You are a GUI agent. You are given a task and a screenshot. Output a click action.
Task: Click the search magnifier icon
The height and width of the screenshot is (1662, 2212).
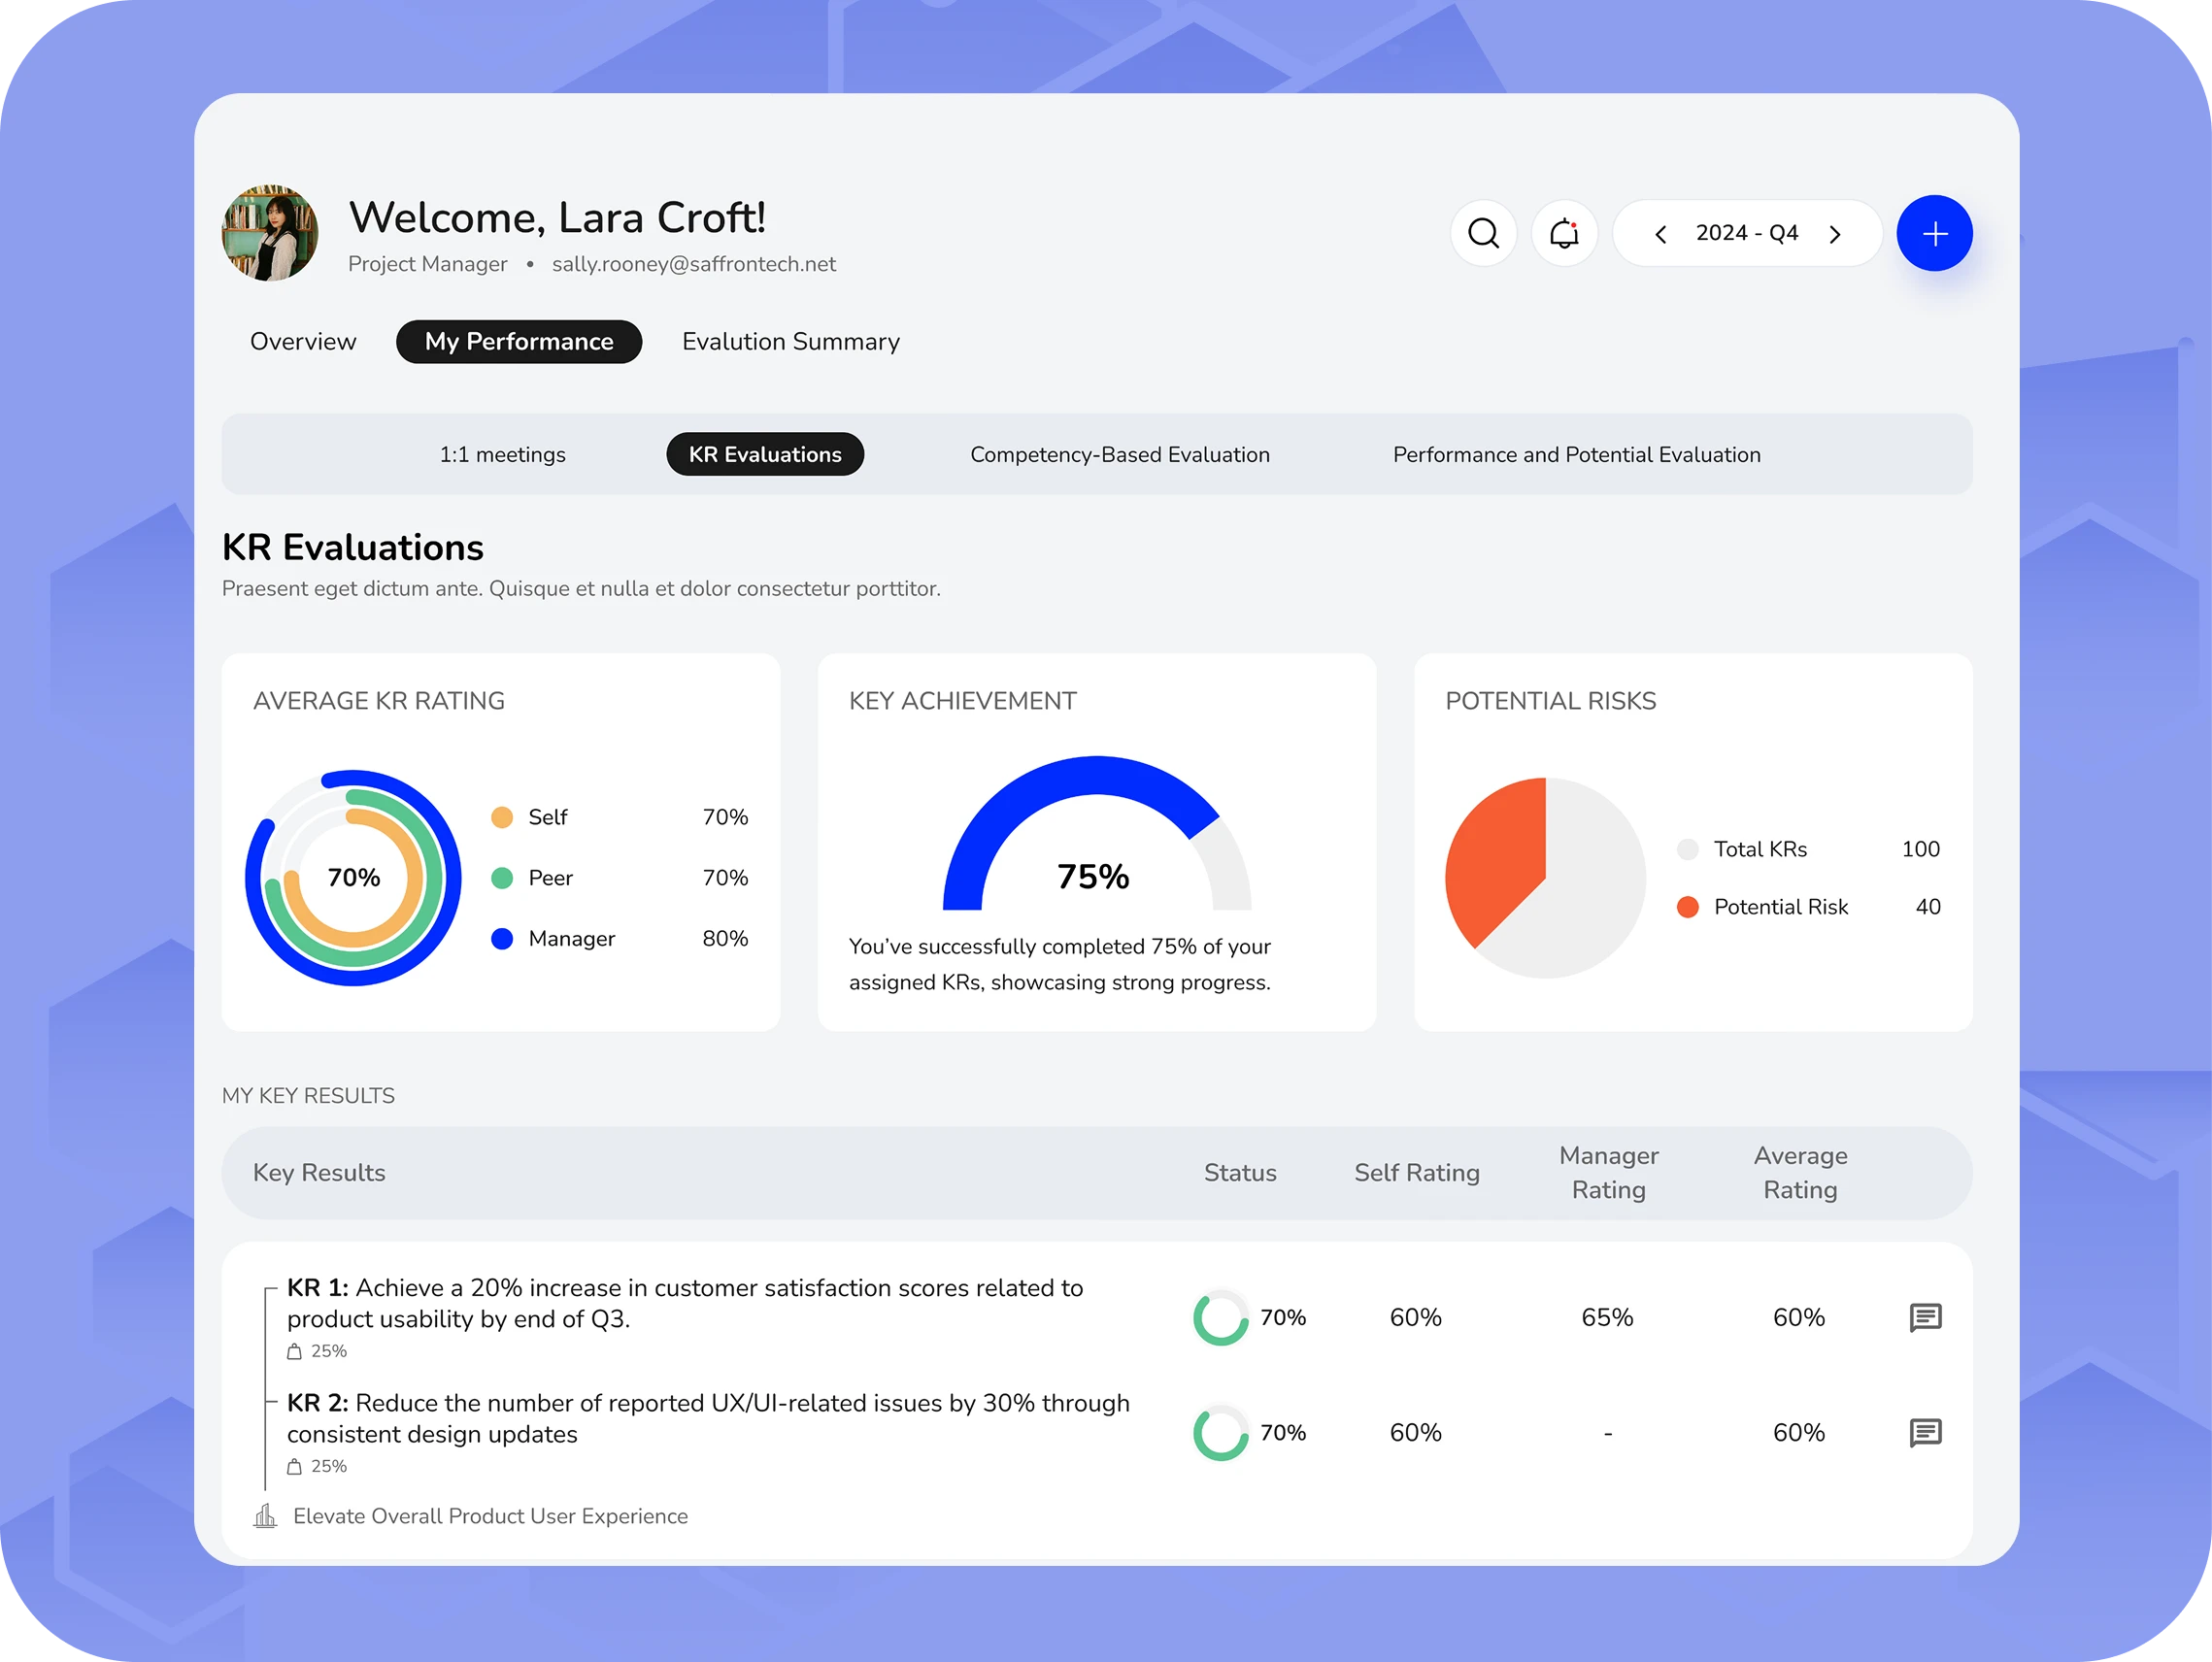tap(1483, 233)
